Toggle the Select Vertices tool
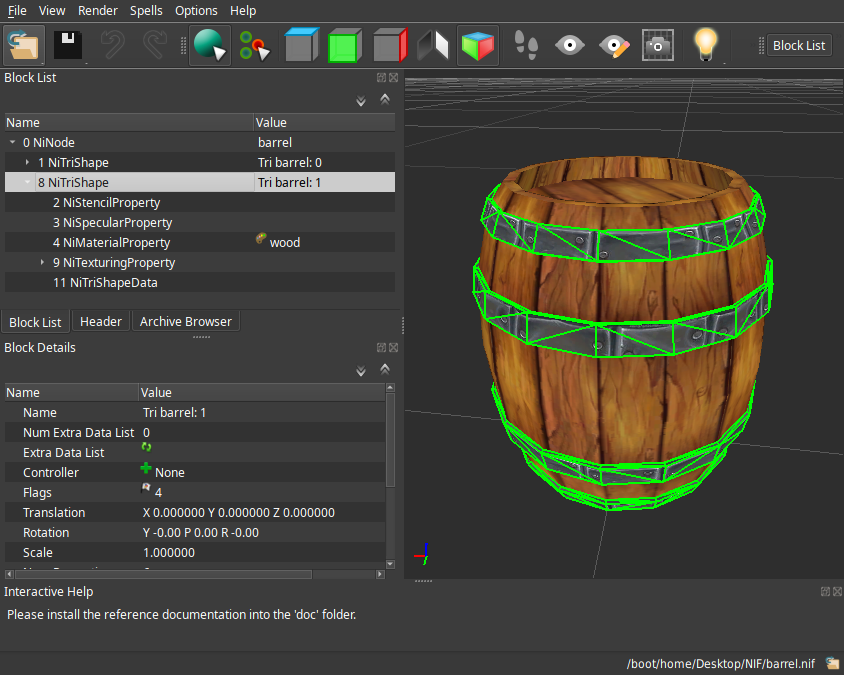Screen dimensions: 844x675 254,45
